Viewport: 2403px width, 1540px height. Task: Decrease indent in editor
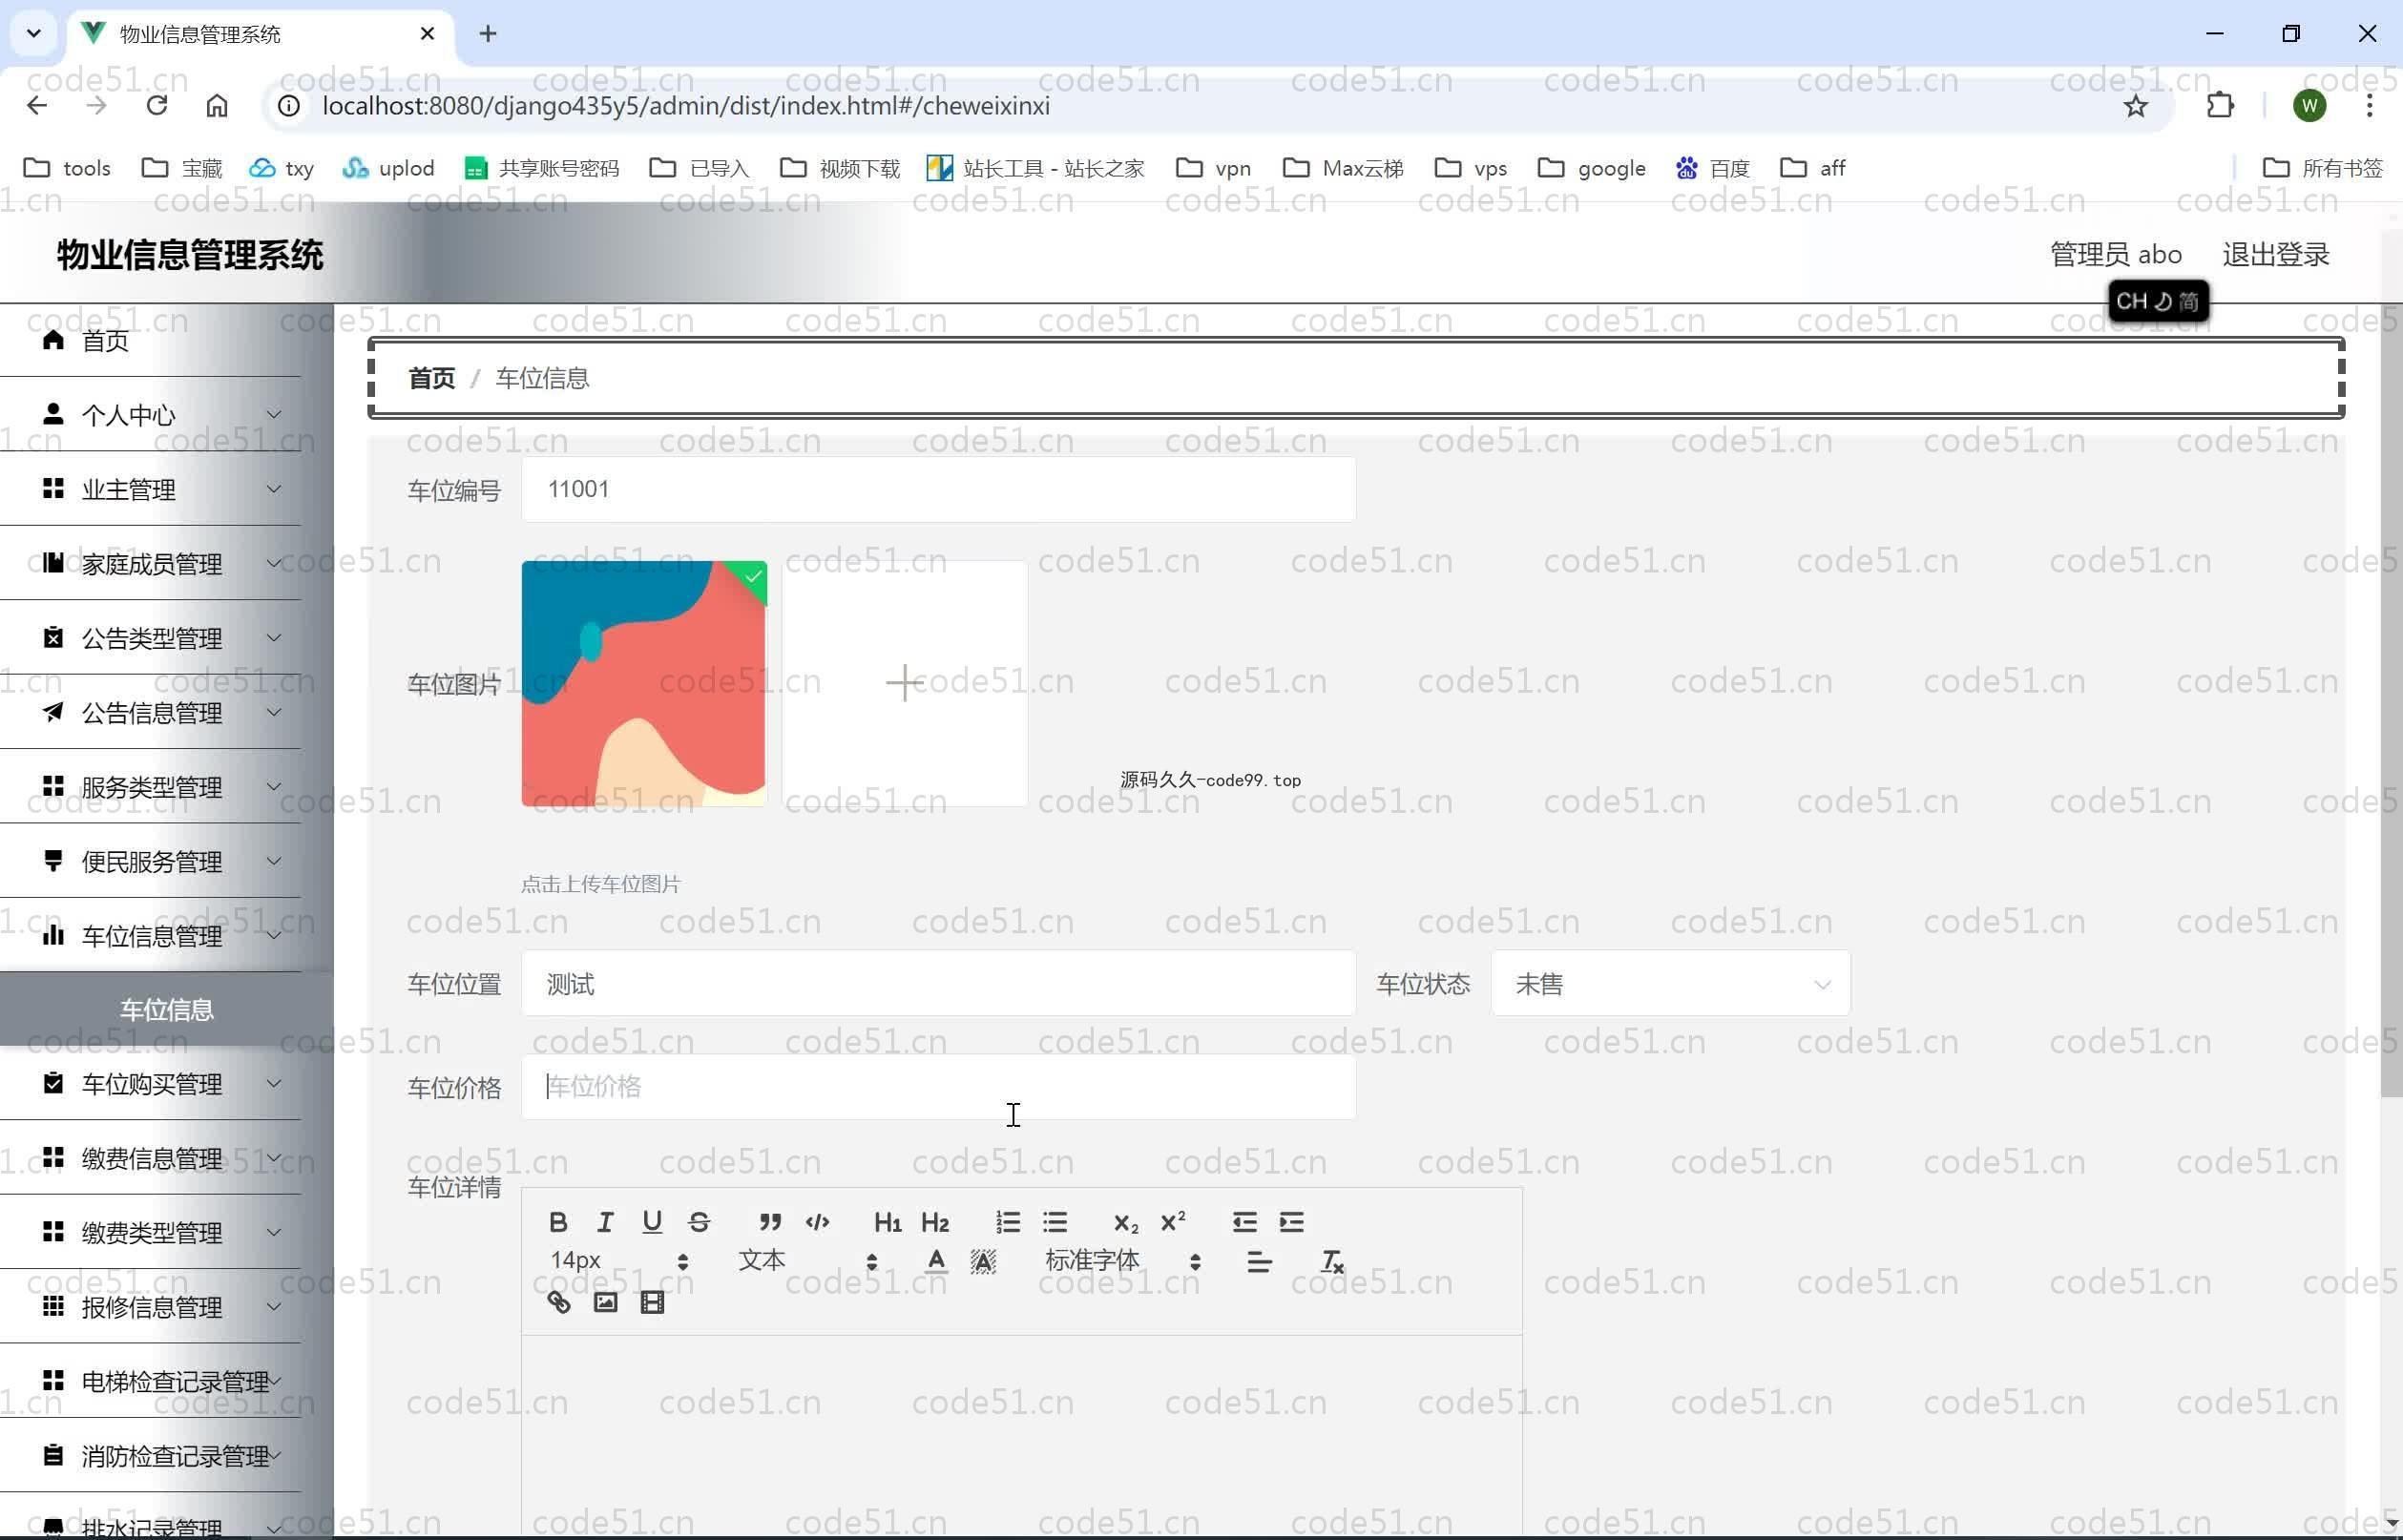(1244, 1222)
